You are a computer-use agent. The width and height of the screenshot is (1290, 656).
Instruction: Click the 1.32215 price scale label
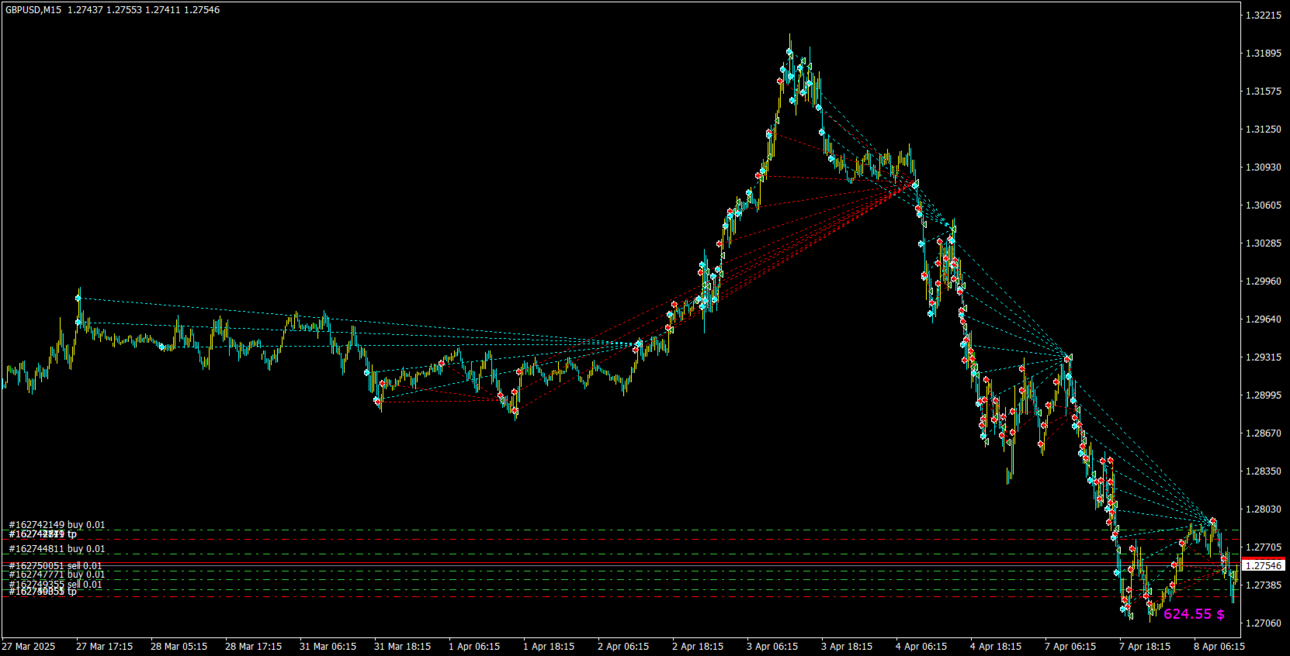click(x=1264, y=16)
